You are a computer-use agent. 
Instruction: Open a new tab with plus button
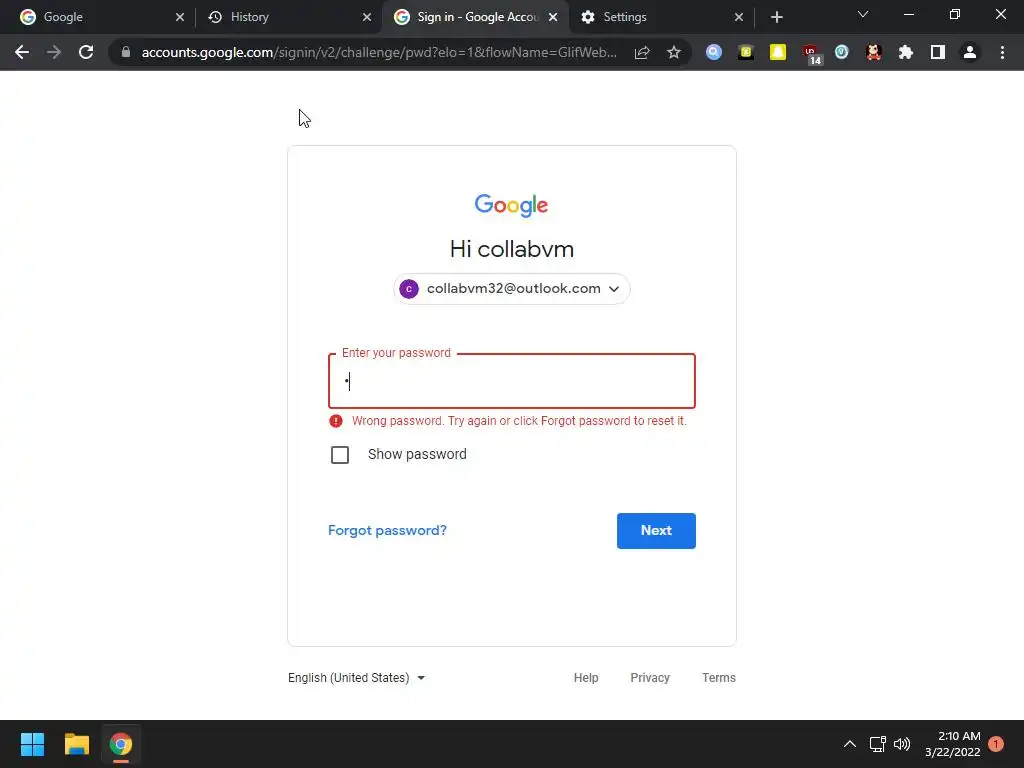[776, 17]
